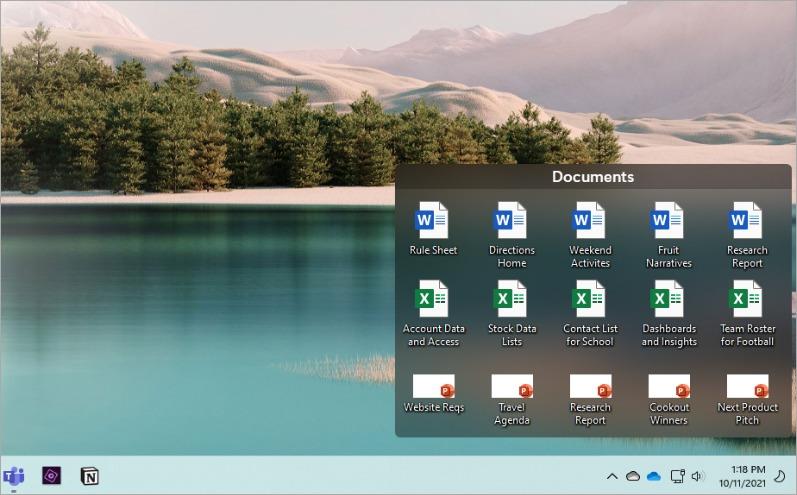Open Dashboards and Insights Excel file
This screenshot has width=797, height=495.
point(668,314)
